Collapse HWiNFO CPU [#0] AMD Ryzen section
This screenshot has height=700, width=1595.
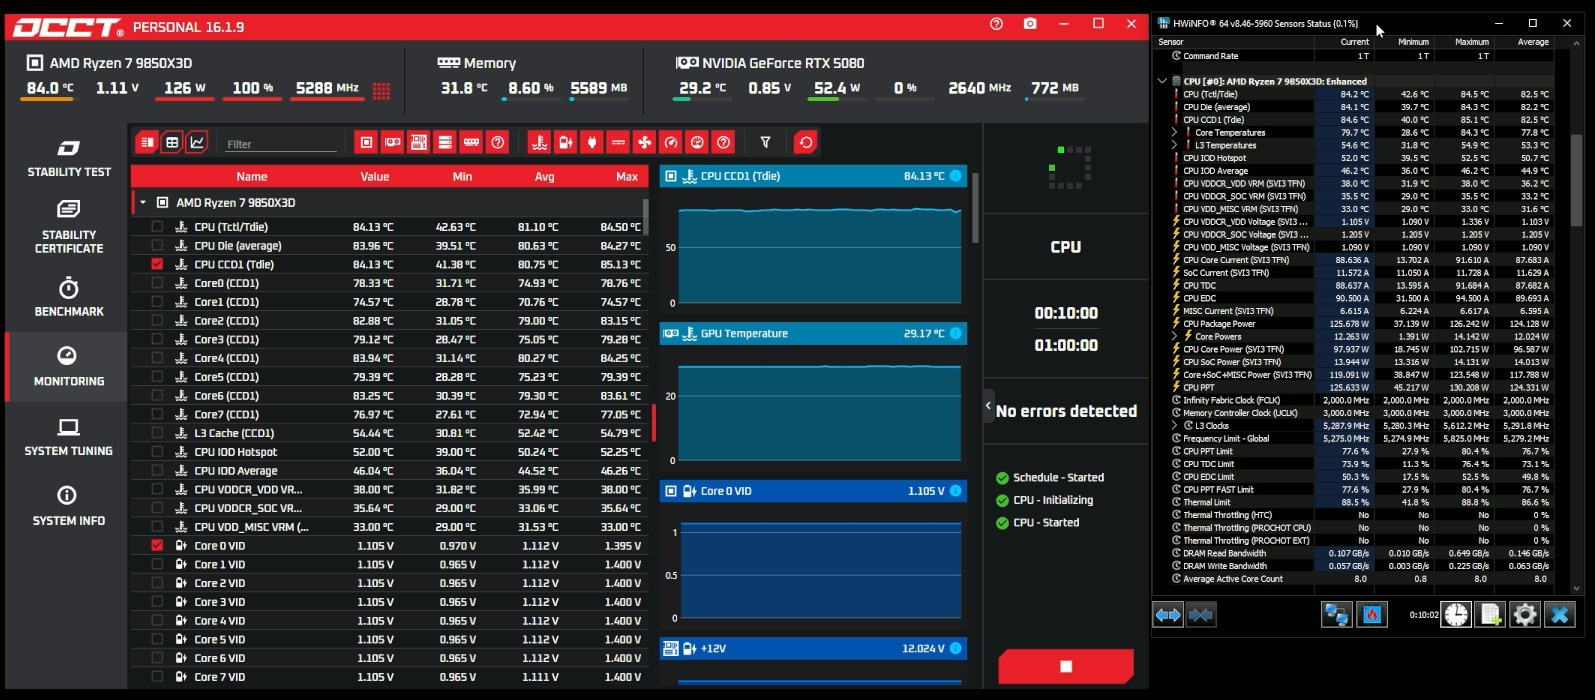point(1162,81)
